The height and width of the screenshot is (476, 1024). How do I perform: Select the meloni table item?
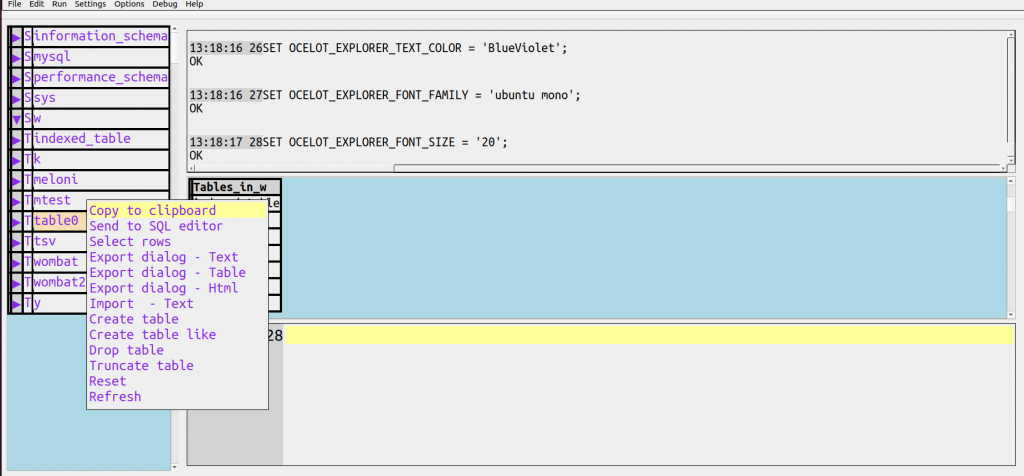pos(56,180)
